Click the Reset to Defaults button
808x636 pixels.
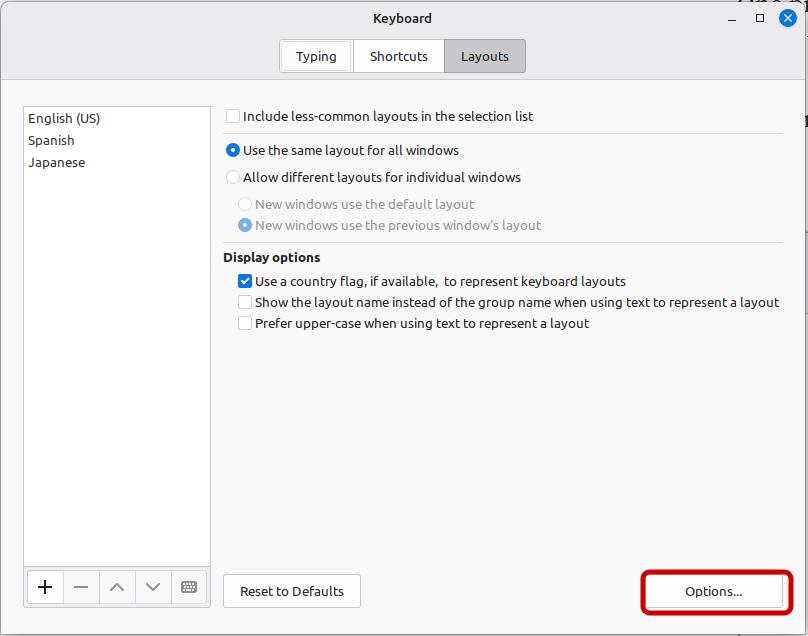pos(292,591)
